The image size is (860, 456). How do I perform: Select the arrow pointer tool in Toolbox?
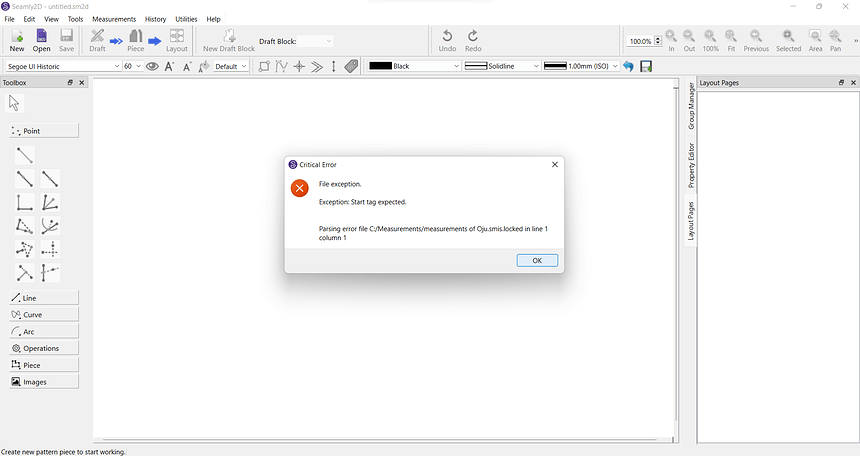[14, 103]
